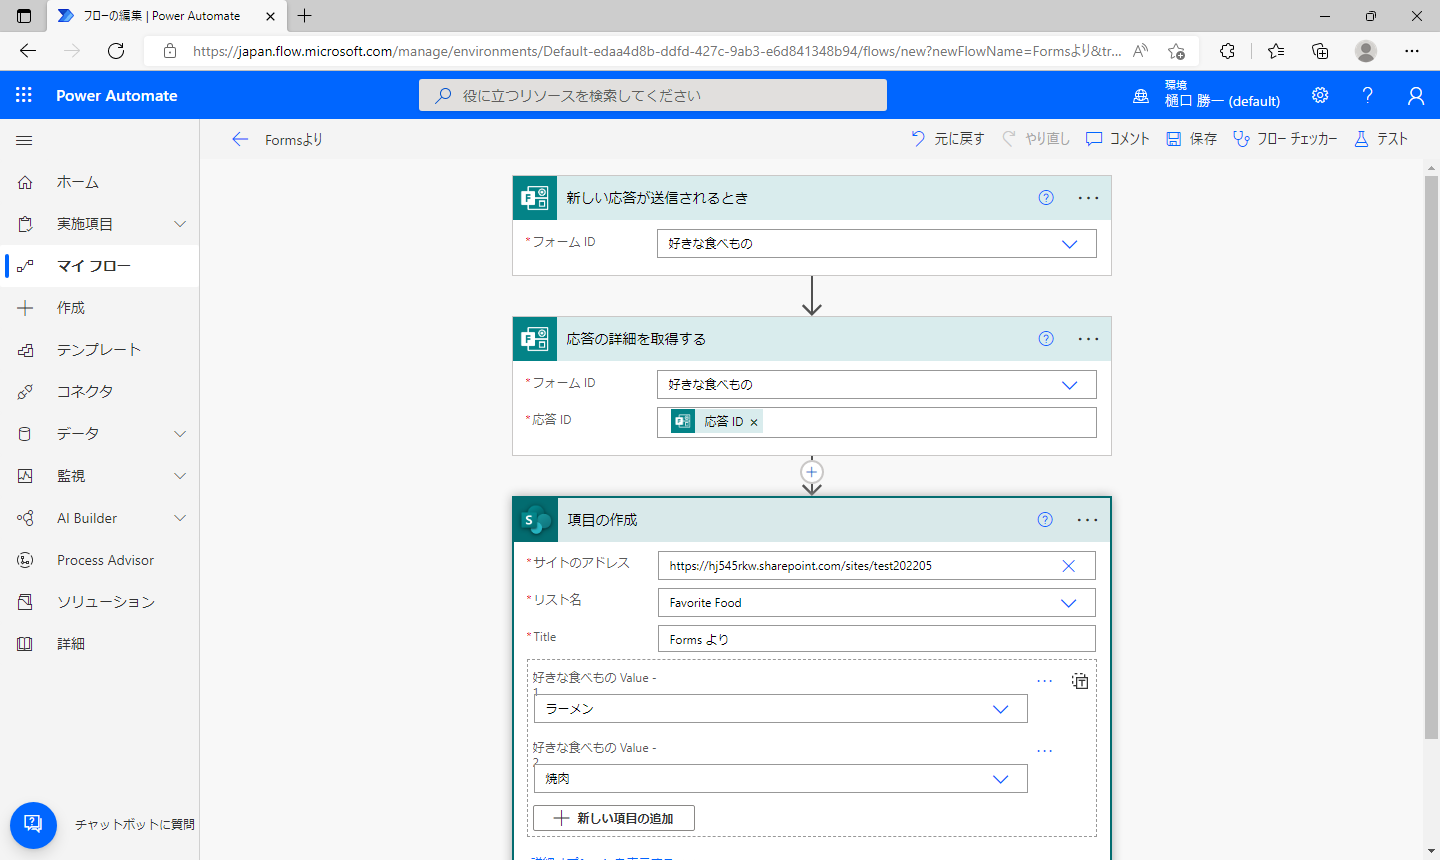
Task: Click the コメント button in toolbar
Action: point(1118,139)
